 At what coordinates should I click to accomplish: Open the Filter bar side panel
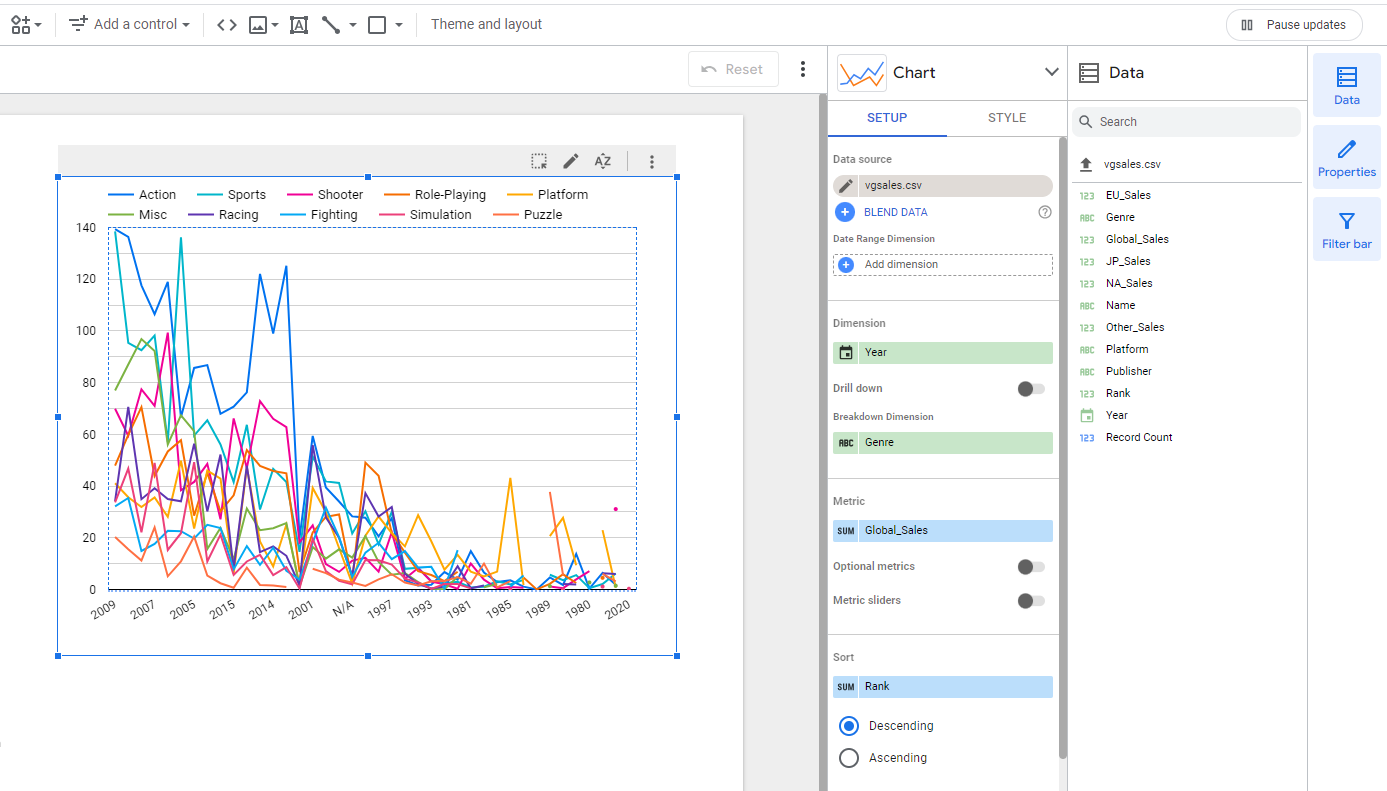[x=1346, y=229]
